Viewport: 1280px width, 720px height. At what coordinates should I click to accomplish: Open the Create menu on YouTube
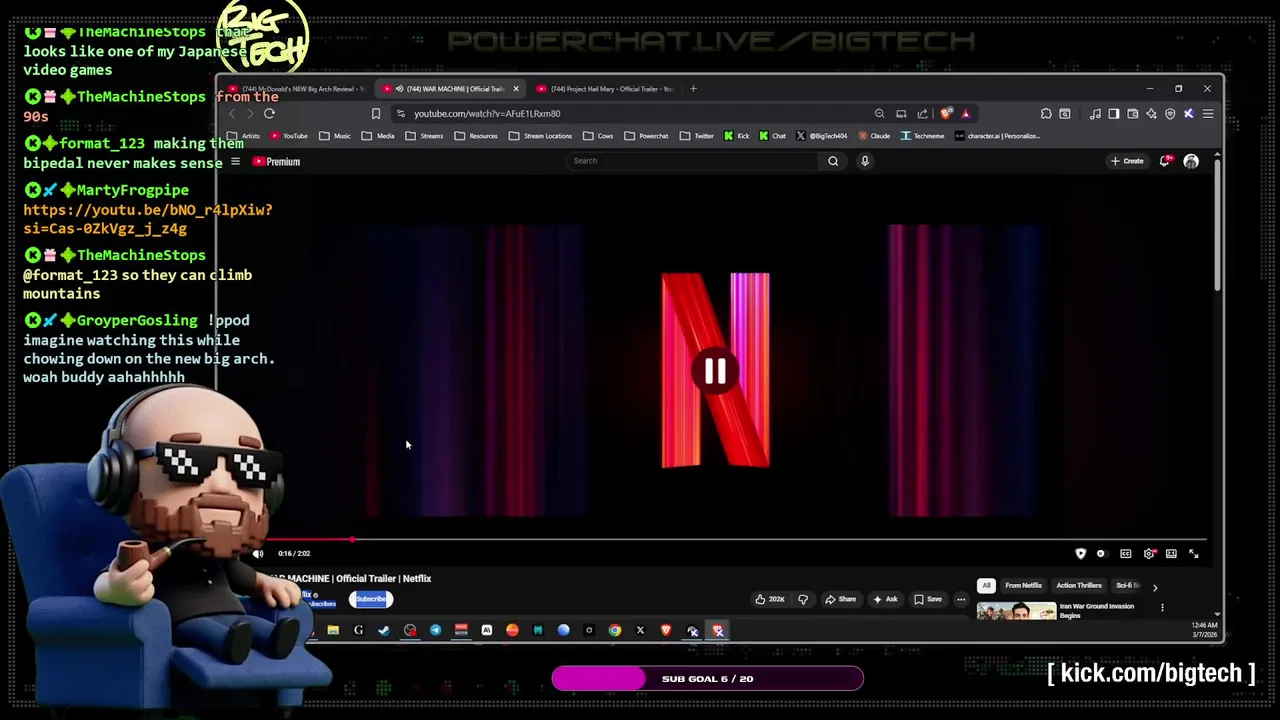click(1127, 161)
